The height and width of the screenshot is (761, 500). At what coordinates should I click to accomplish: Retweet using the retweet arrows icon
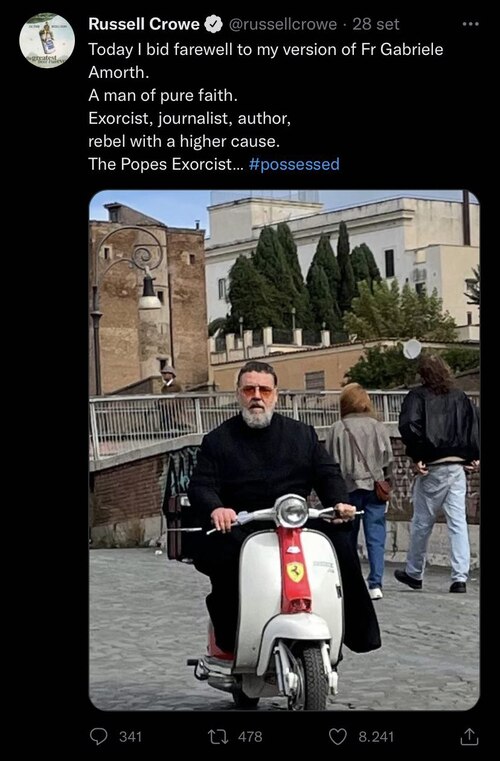217,737
